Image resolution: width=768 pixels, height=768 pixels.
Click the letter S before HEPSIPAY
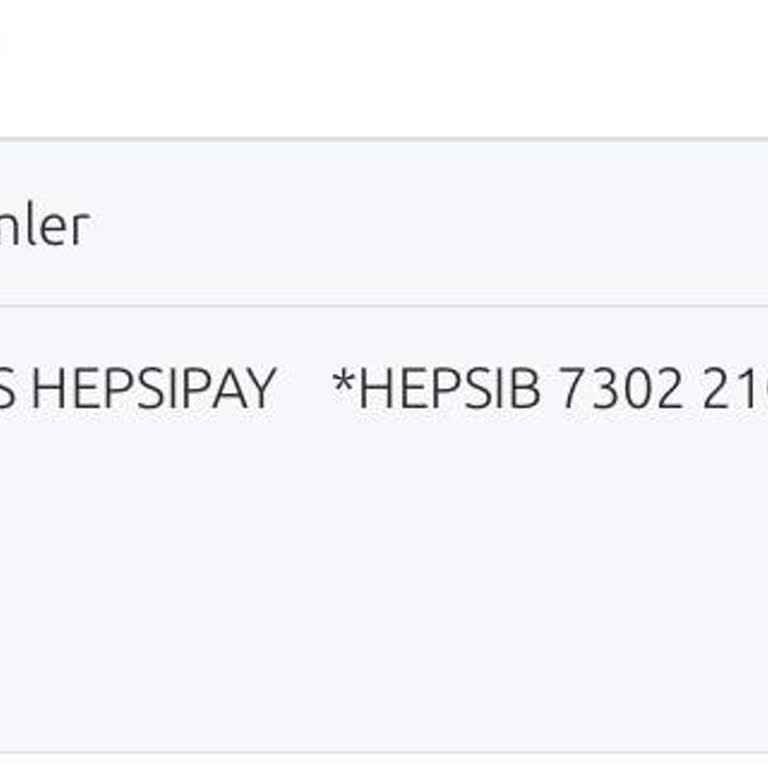pyautogui.click(x=8, y=389)
